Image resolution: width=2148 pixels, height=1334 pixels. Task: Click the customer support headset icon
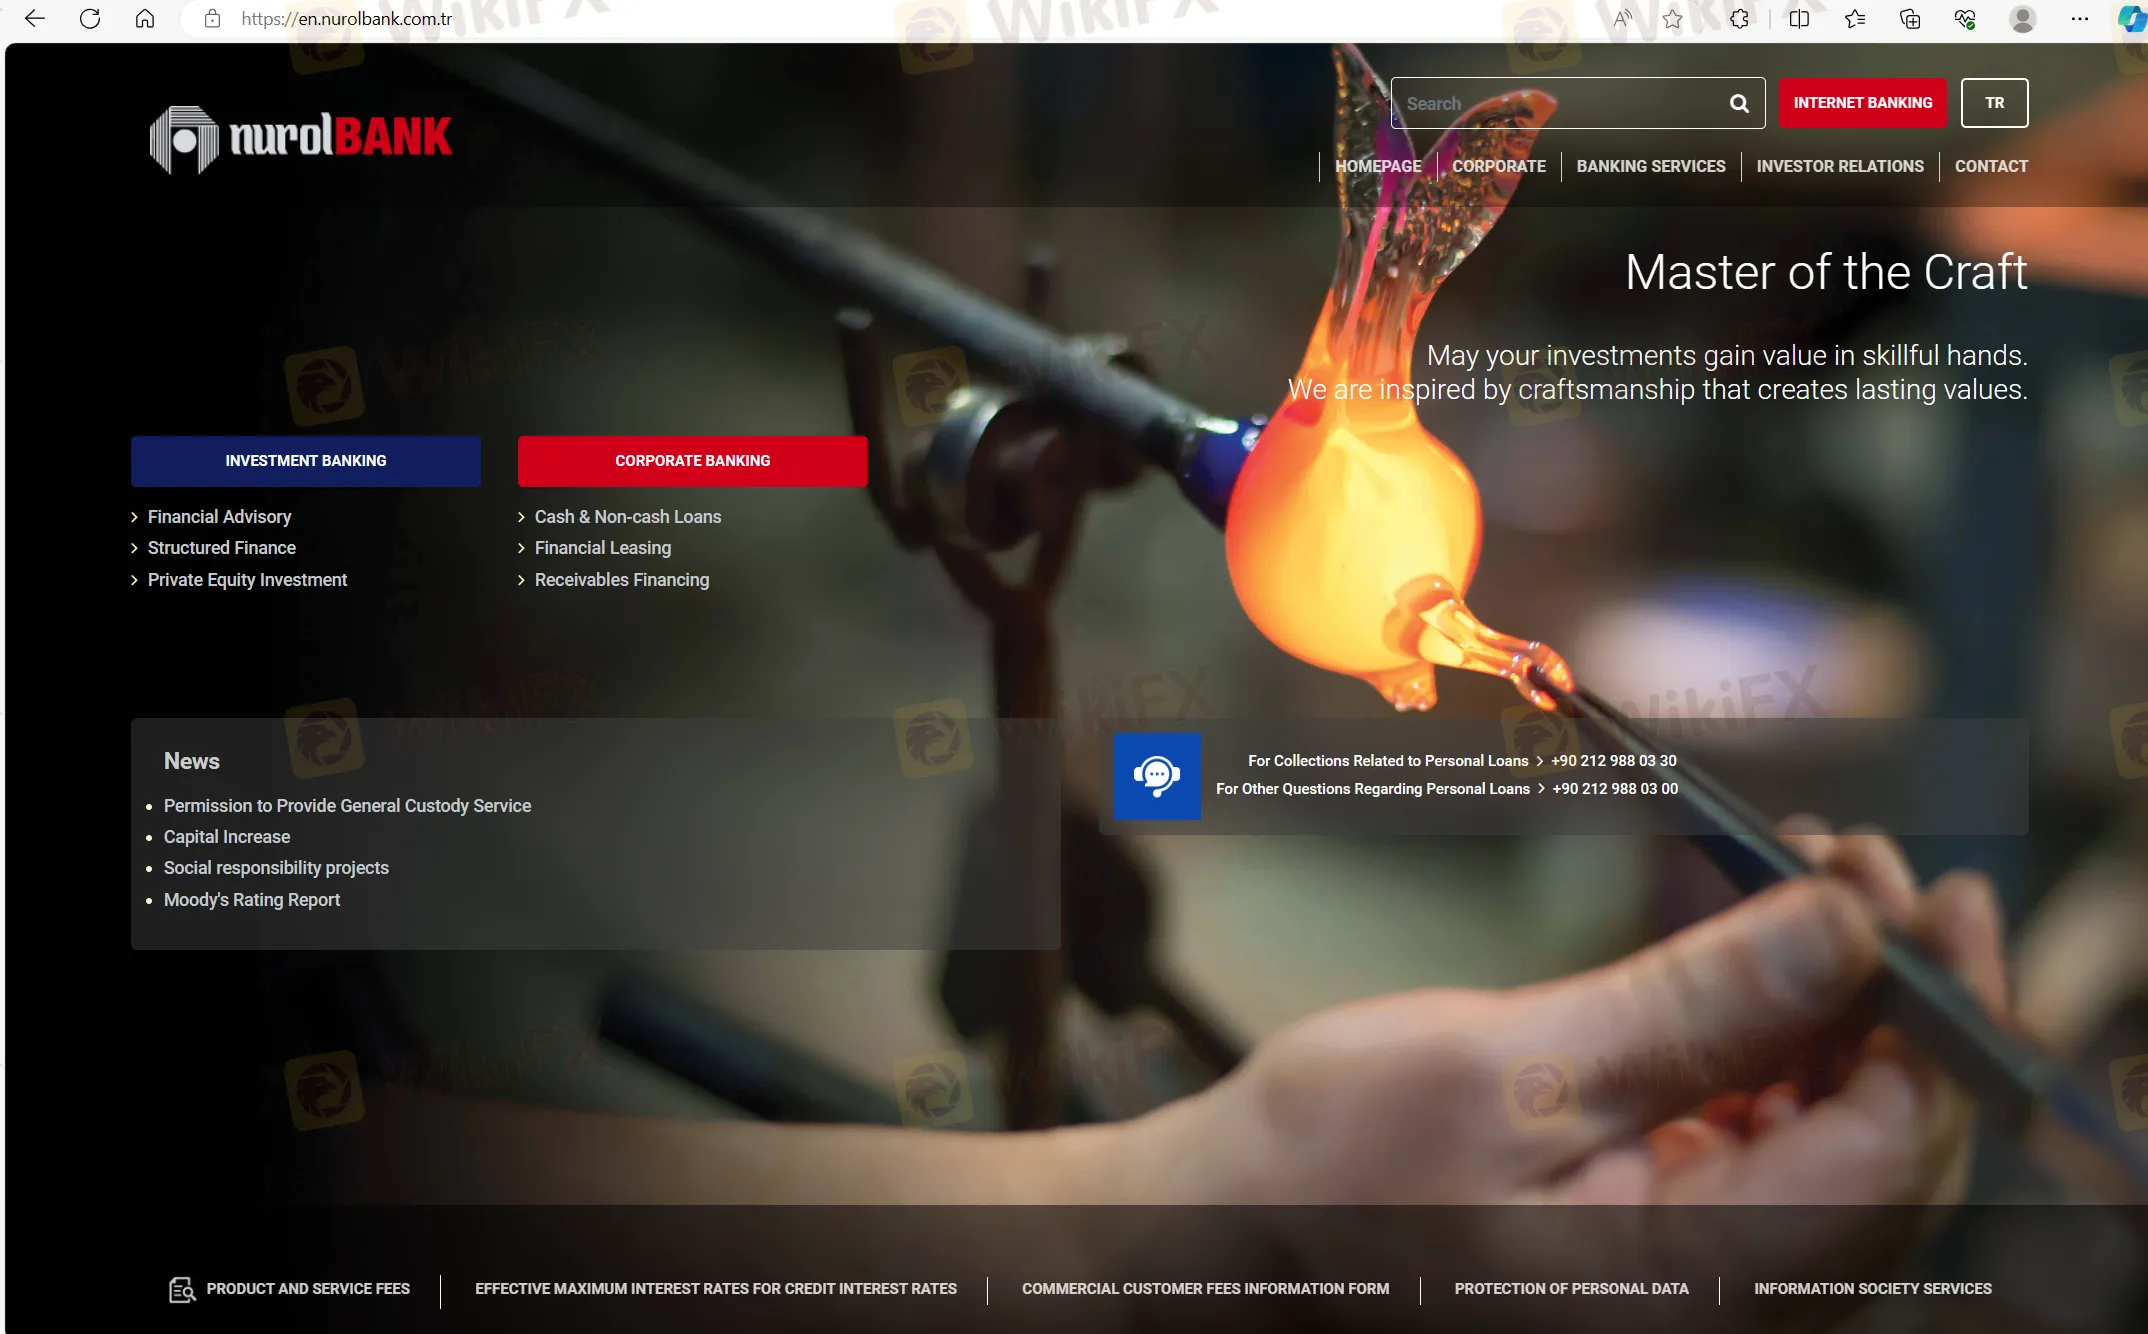(1157, 776)
